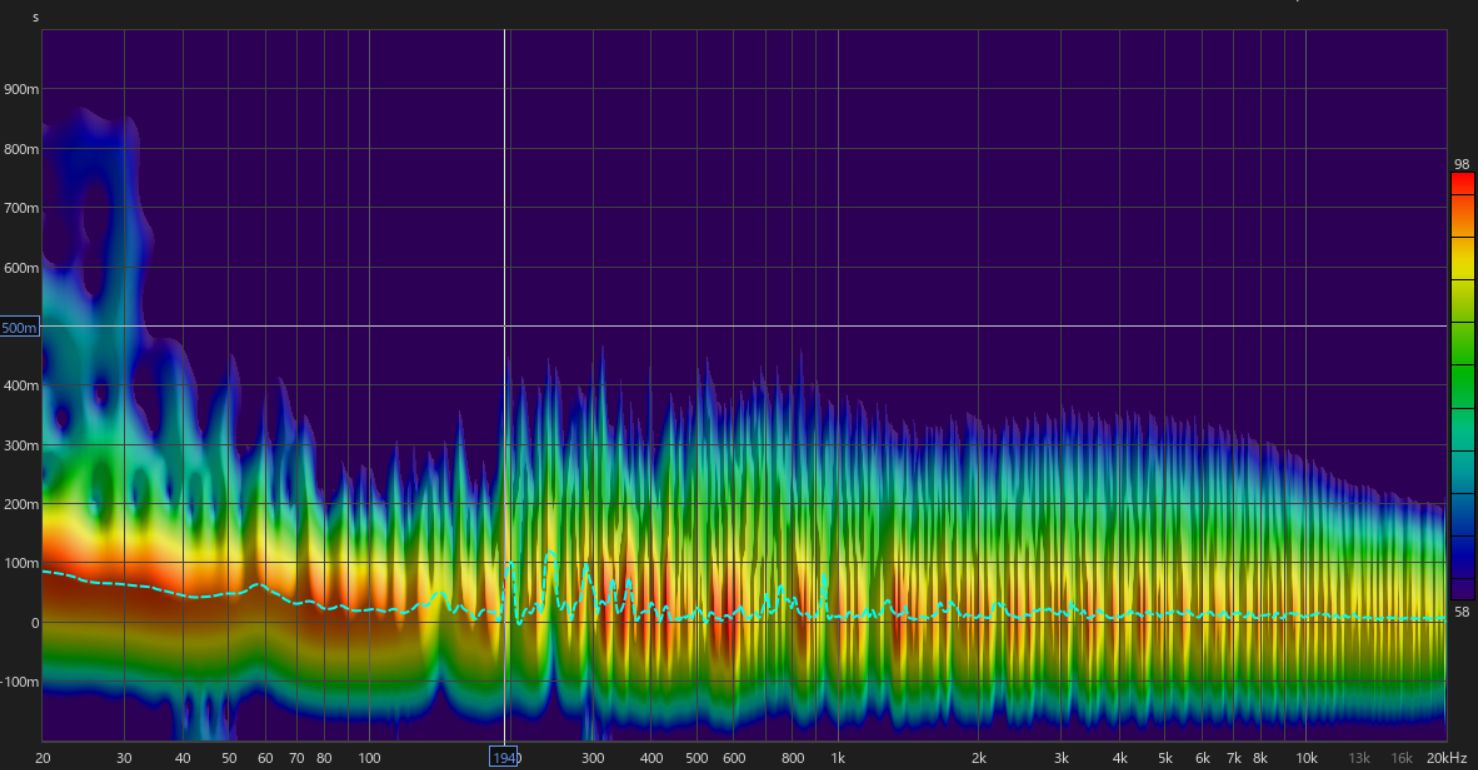Click the 58 minimum level label
The width and height of the screenshot is (1478, 770).
click(1462, 612)
